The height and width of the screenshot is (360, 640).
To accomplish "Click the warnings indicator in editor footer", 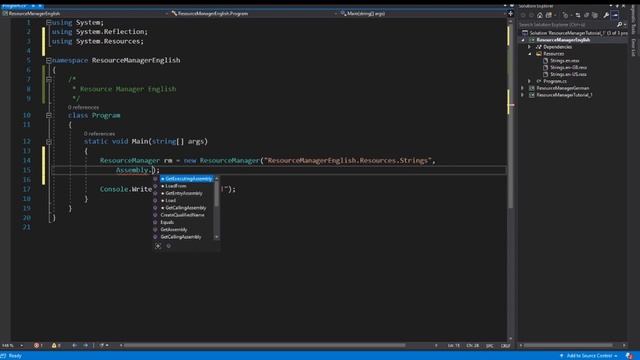I will (56, 346).
